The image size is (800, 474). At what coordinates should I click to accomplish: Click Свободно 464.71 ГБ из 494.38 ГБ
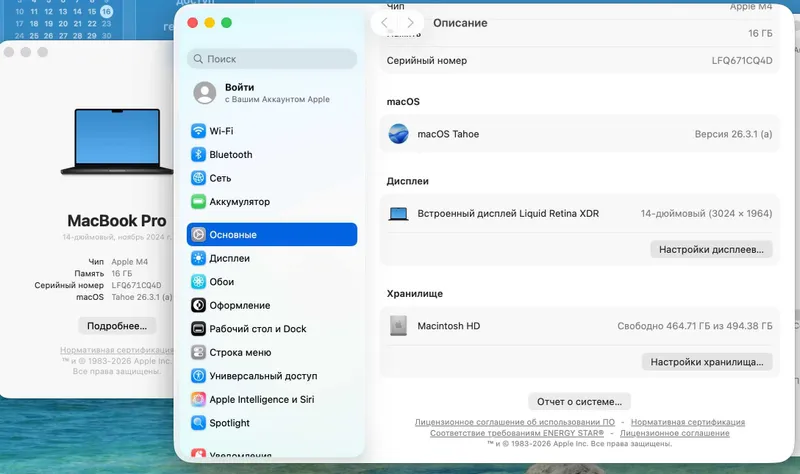[694, 326]
